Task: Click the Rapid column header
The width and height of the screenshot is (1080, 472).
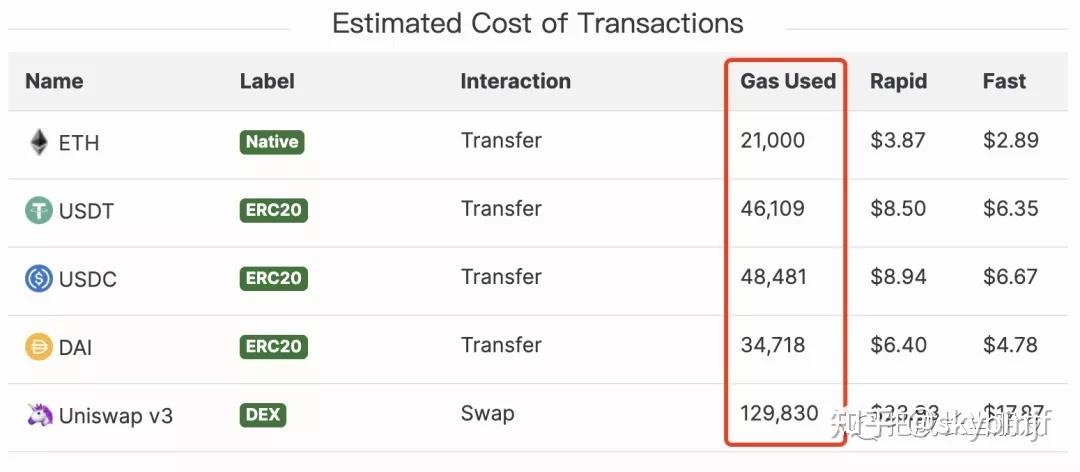Action: (x=898, y=82)
